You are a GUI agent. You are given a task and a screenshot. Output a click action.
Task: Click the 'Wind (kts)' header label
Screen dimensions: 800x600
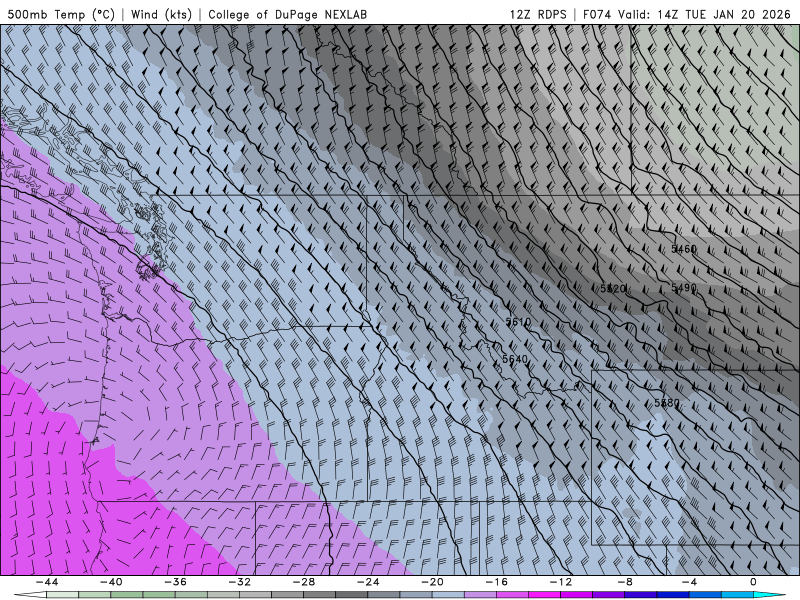[161, 14]
